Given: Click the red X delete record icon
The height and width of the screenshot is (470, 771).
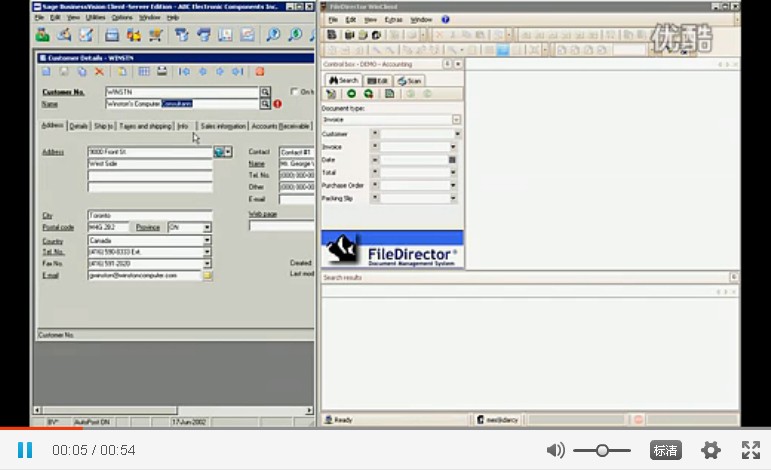Looking at the screenshot, I should point(99,72).
